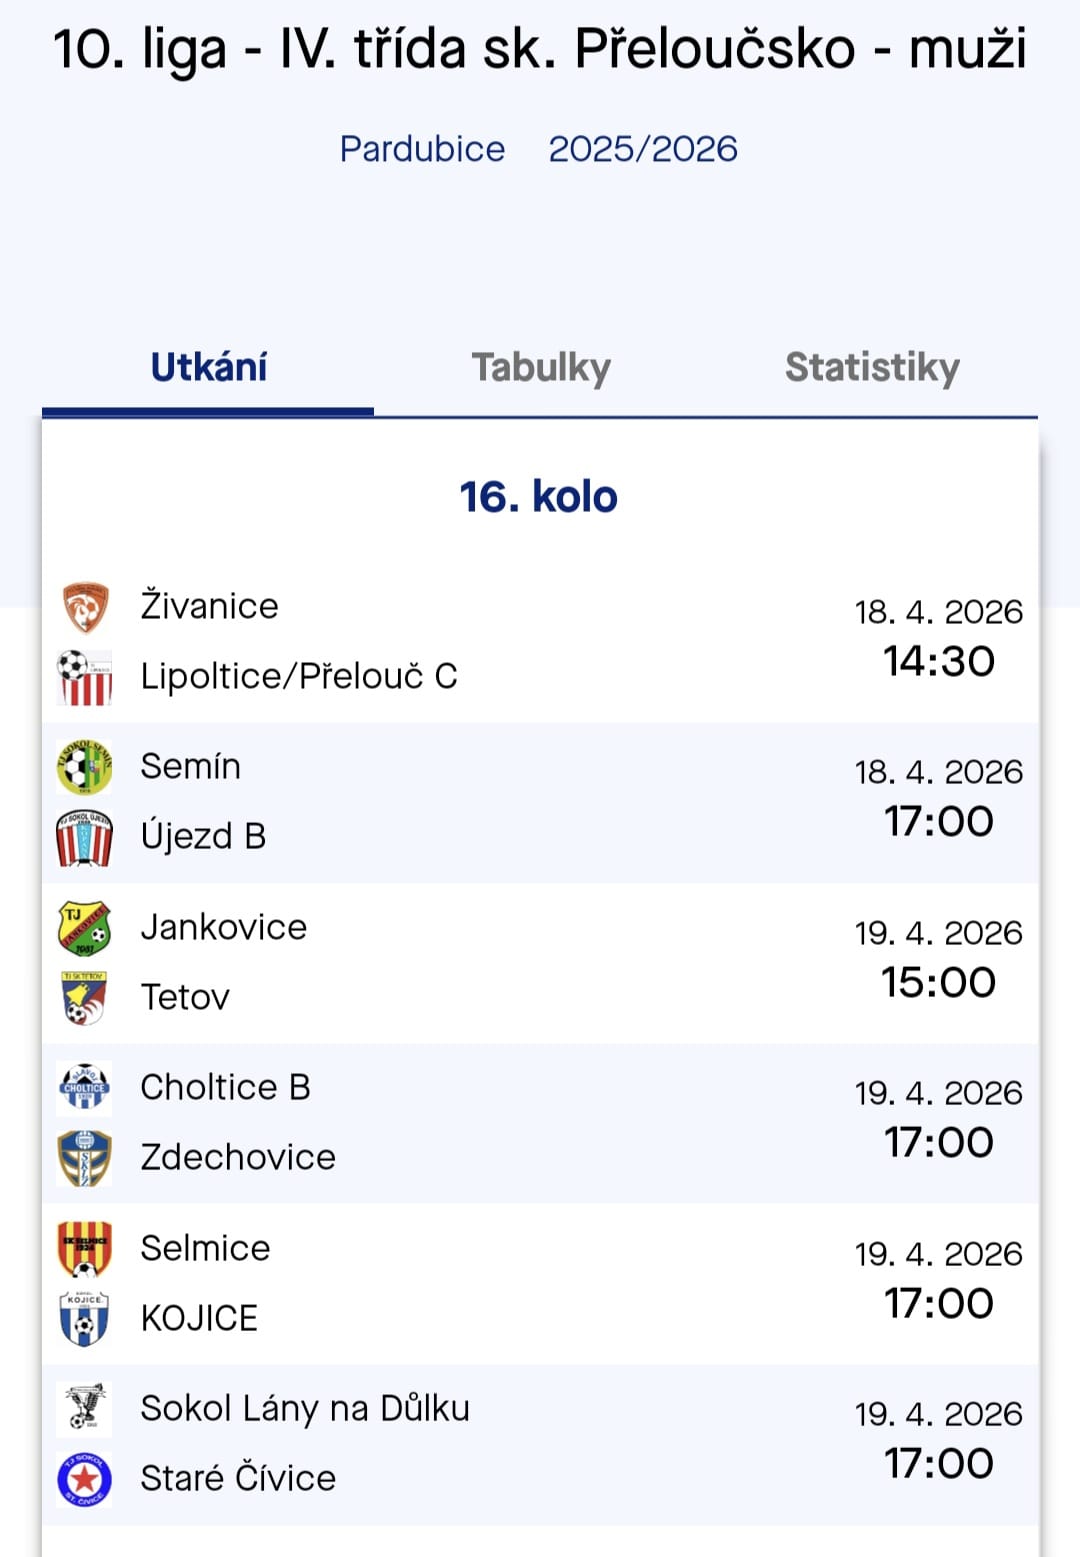Click the 16. kolo round heading
The image size is (1080, 1557).
click(539, 497)
